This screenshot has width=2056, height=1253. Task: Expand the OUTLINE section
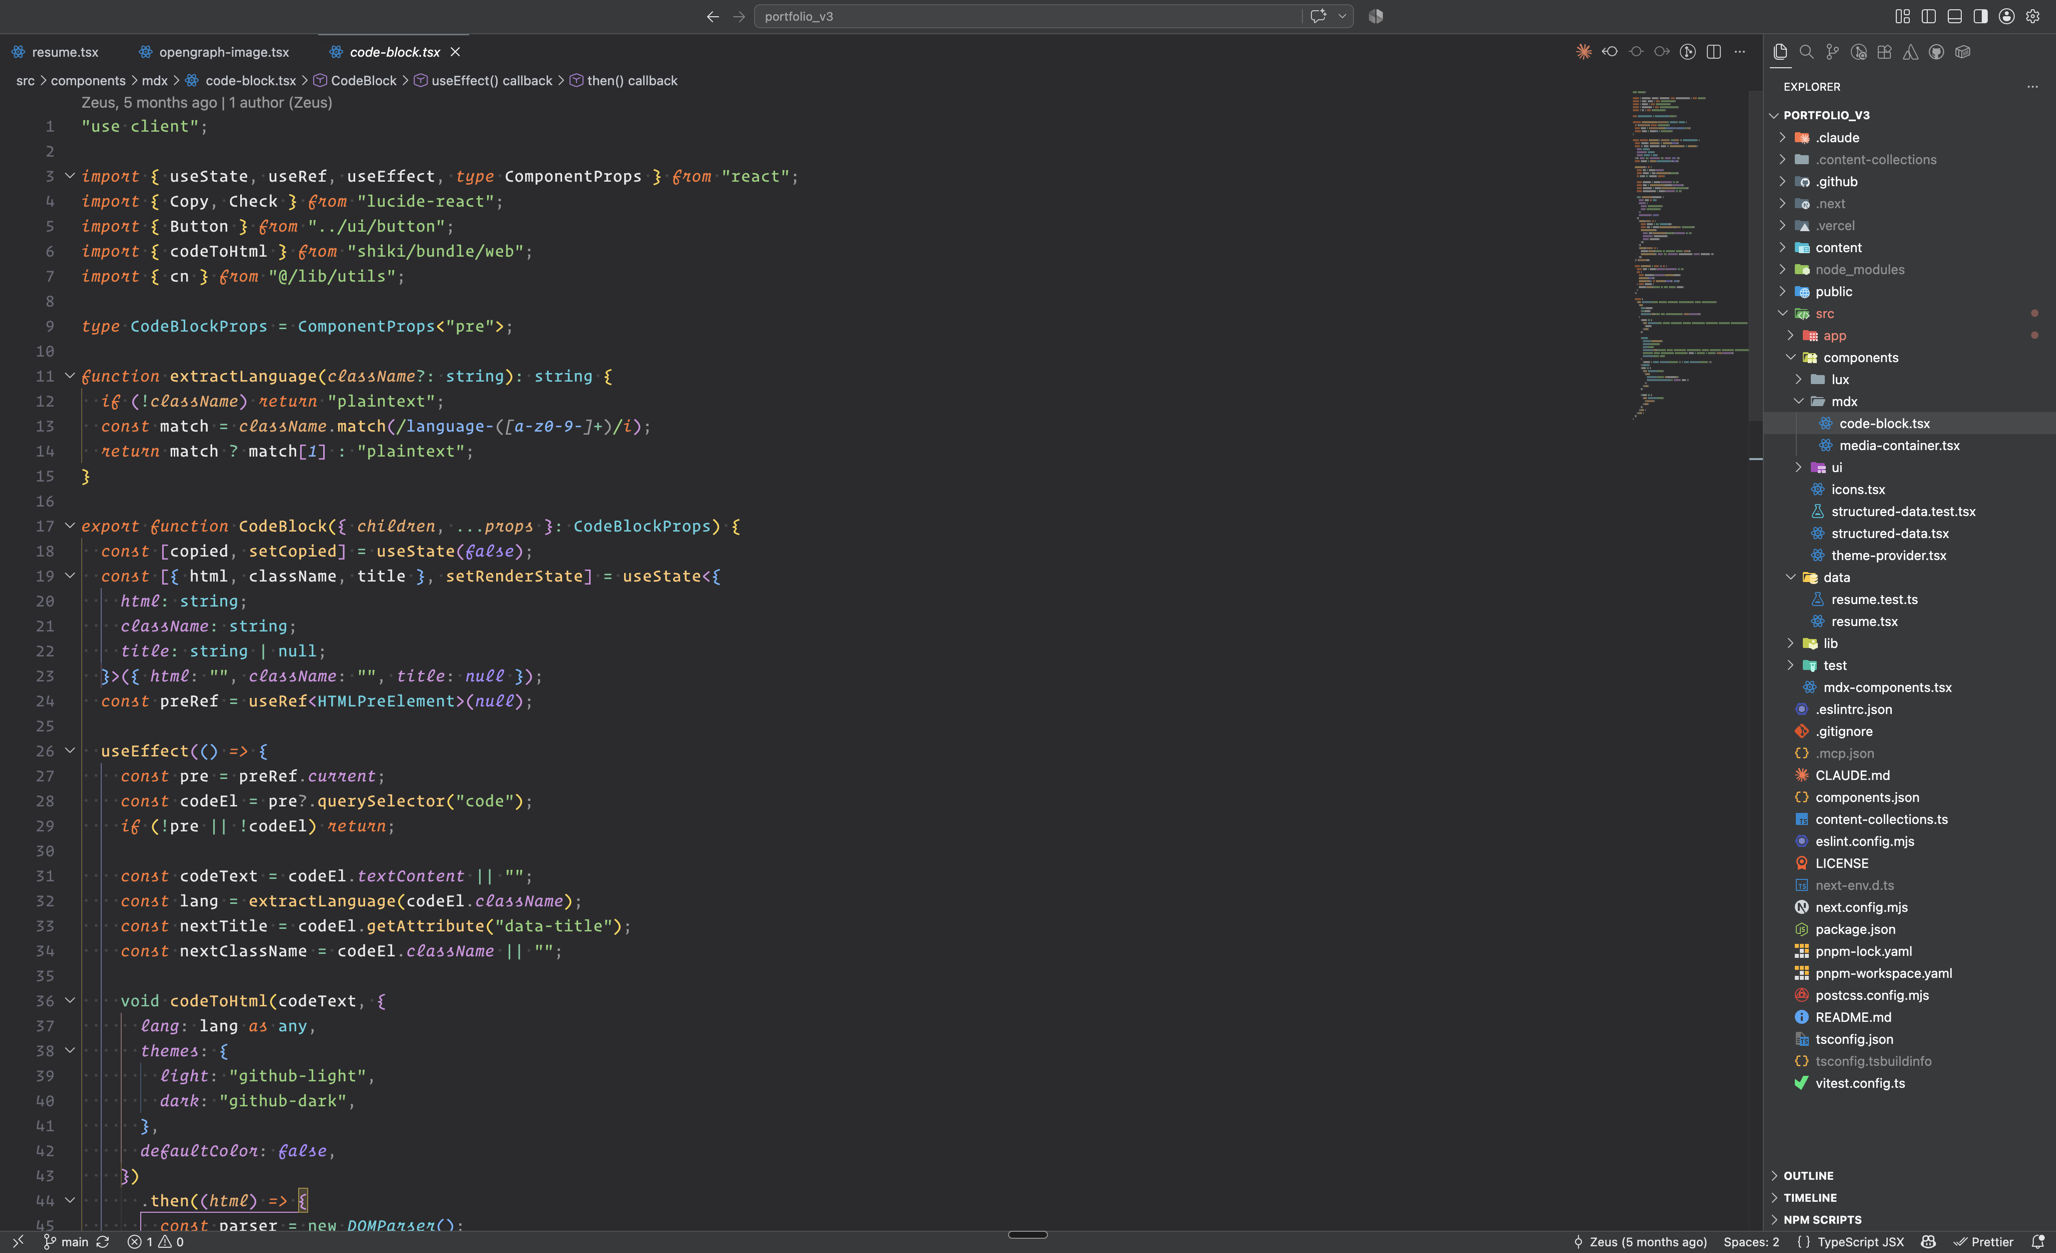click(x=1808, y=1176)
